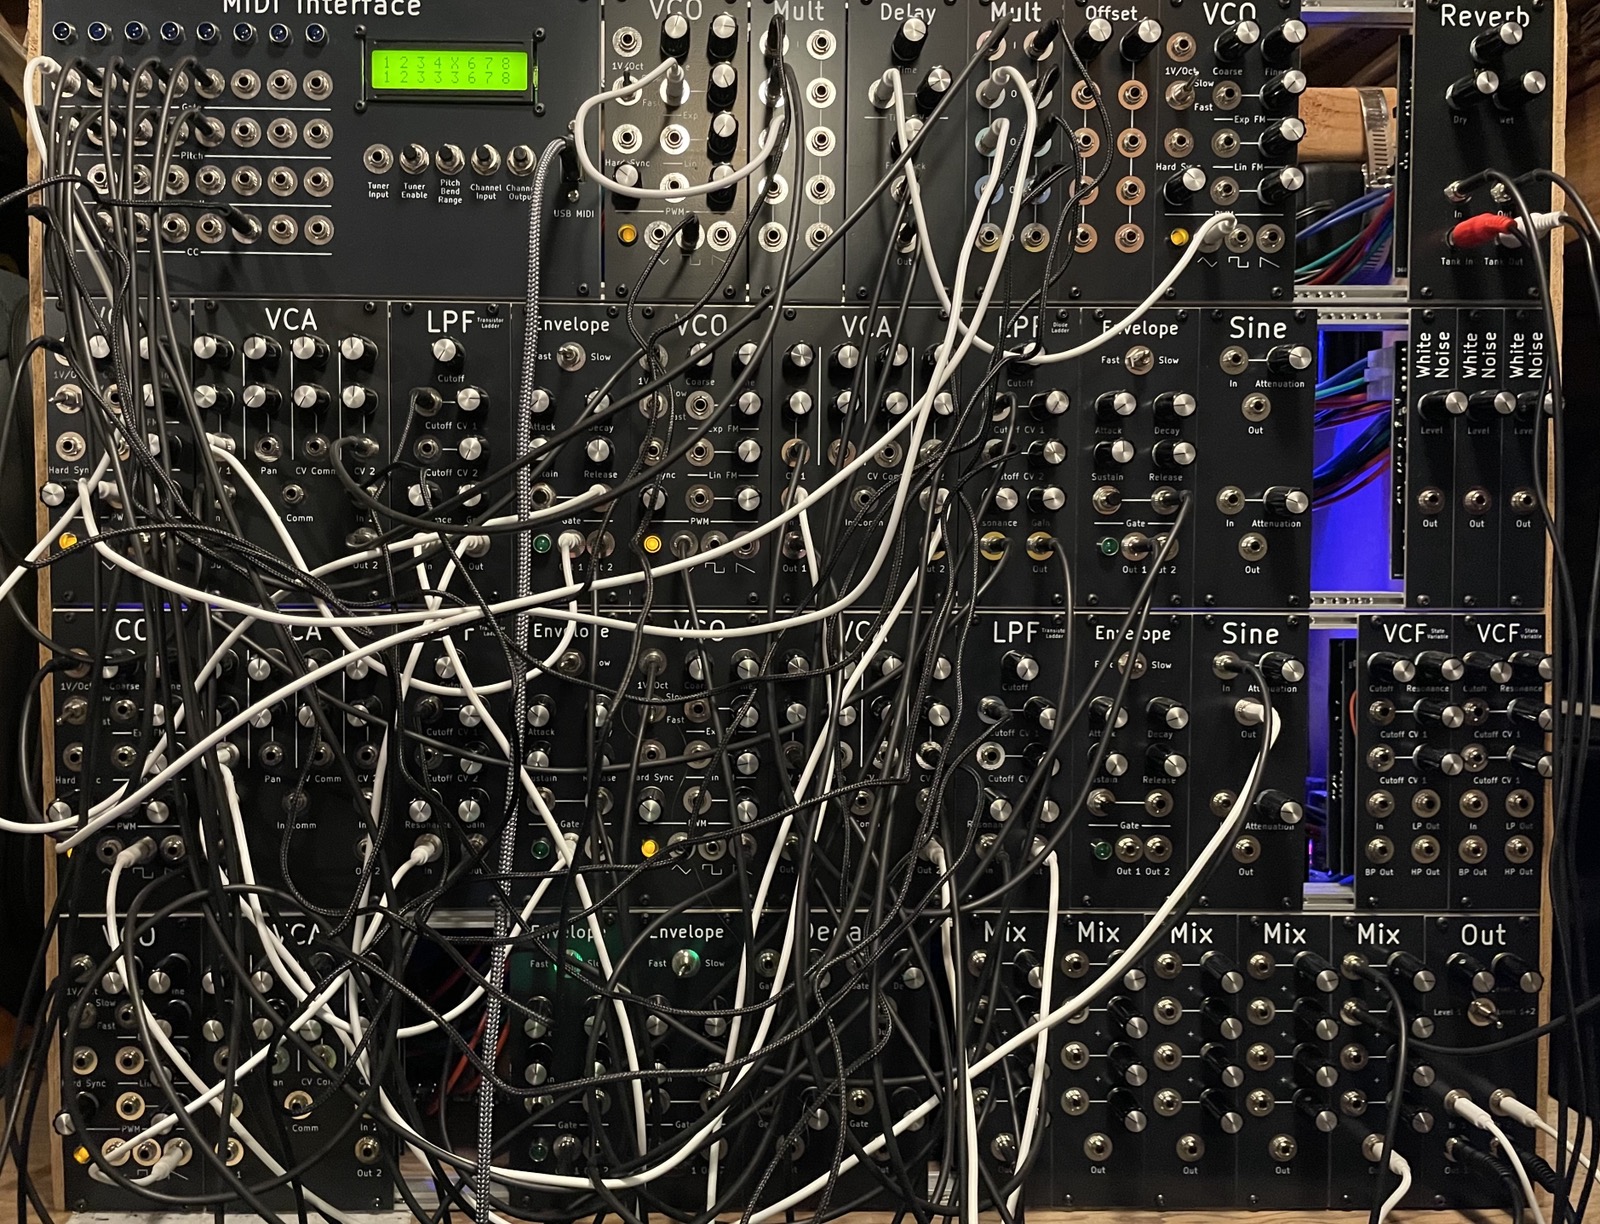
Task: Click the Reverb module title
Action: (1484, 17)
